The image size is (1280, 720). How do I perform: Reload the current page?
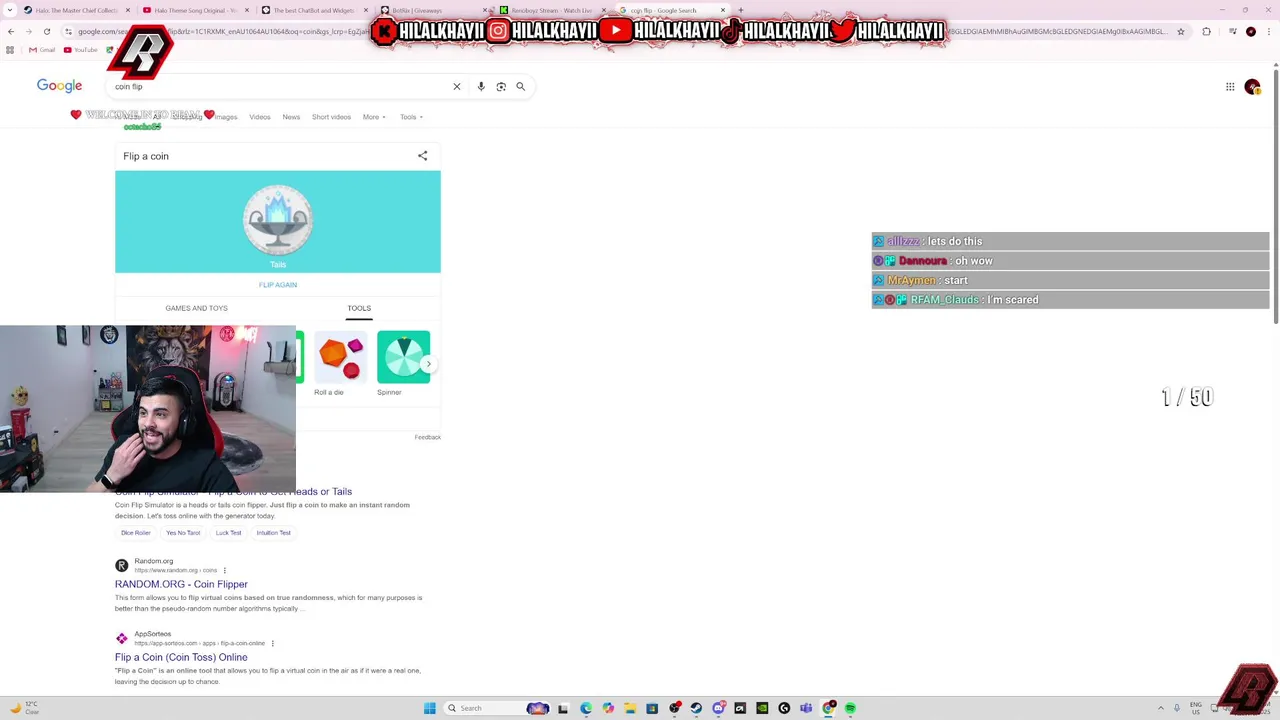pos(47,31)
